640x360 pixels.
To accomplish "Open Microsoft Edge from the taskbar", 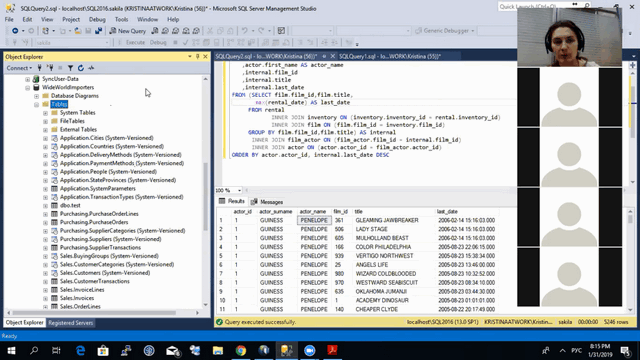I will tap(80, 350).
